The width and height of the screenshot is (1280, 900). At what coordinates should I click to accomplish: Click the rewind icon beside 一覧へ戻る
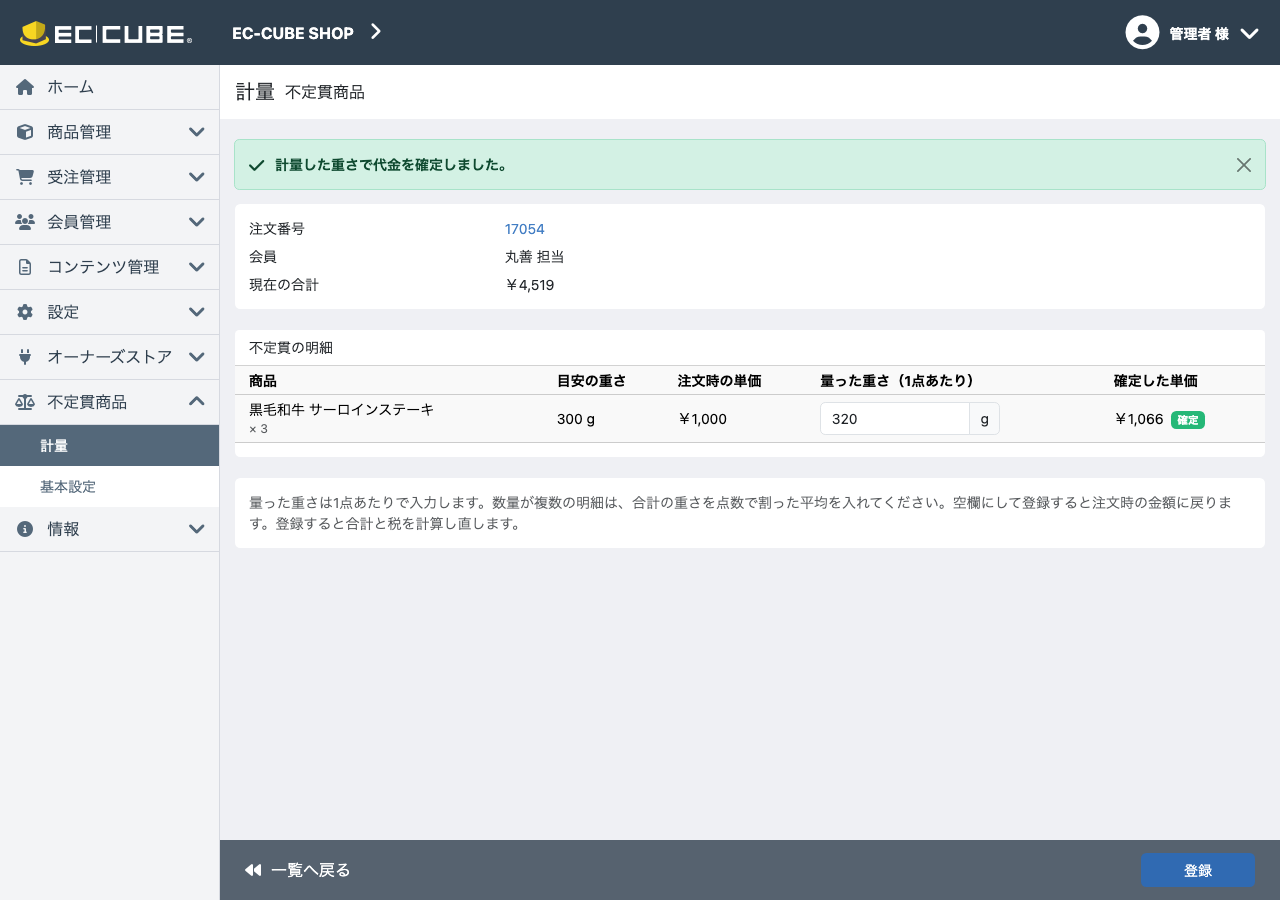click(x=253, y=870)
